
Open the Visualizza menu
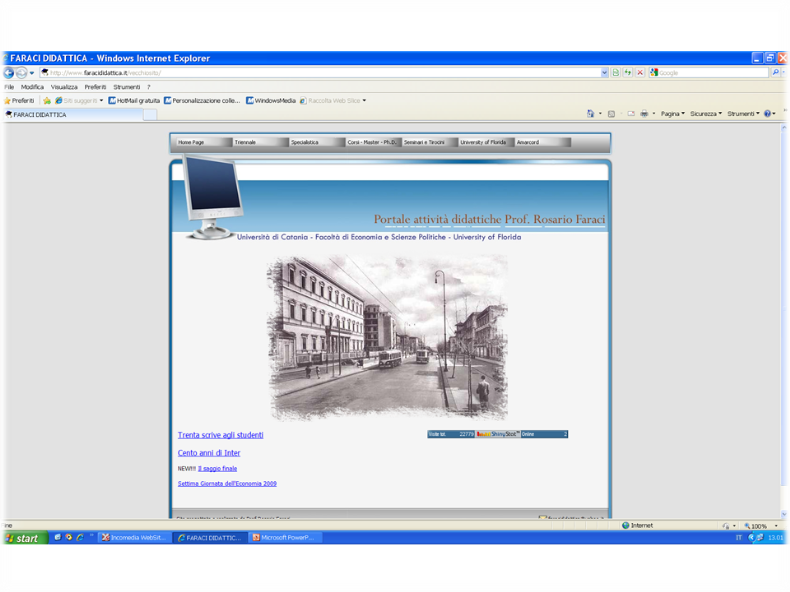pyautogui.click(x=64, y=87)
